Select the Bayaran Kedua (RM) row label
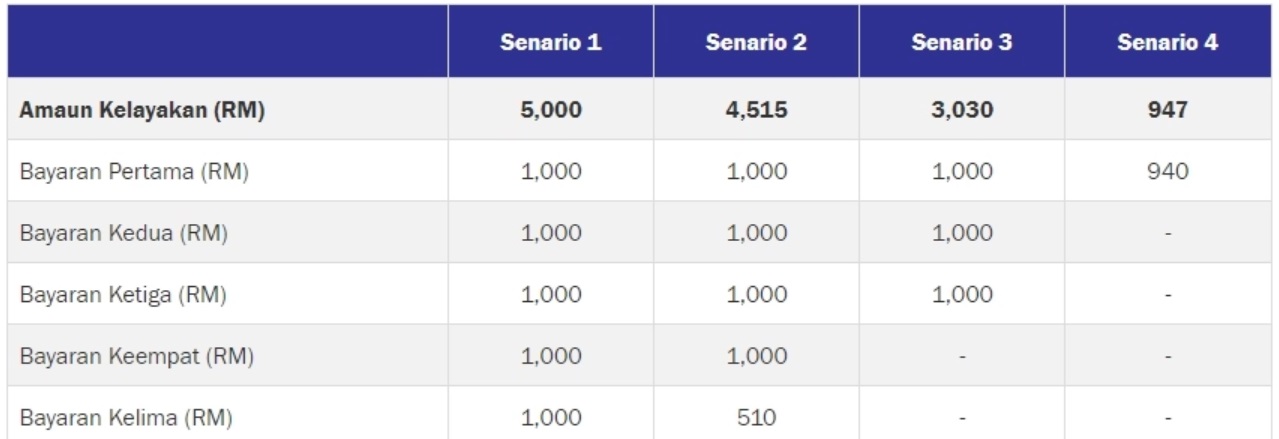The width and height of the screenshot is (1279, 439). click(x=123, y=234)
